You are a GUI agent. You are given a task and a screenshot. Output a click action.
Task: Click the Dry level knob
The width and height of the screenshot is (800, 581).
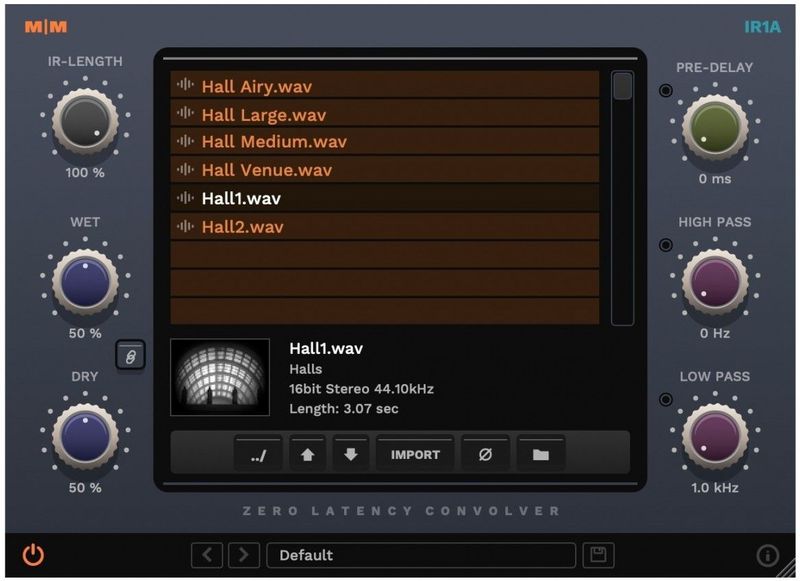tap(85, 436)
